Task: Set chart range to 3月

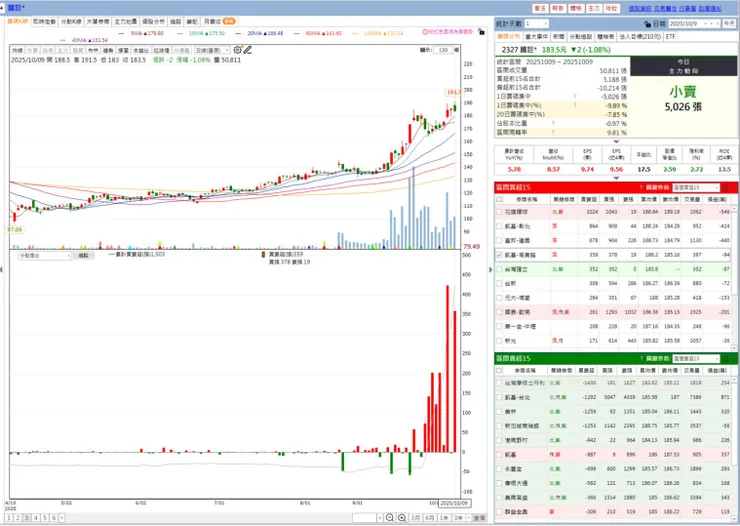Action: 415,518
